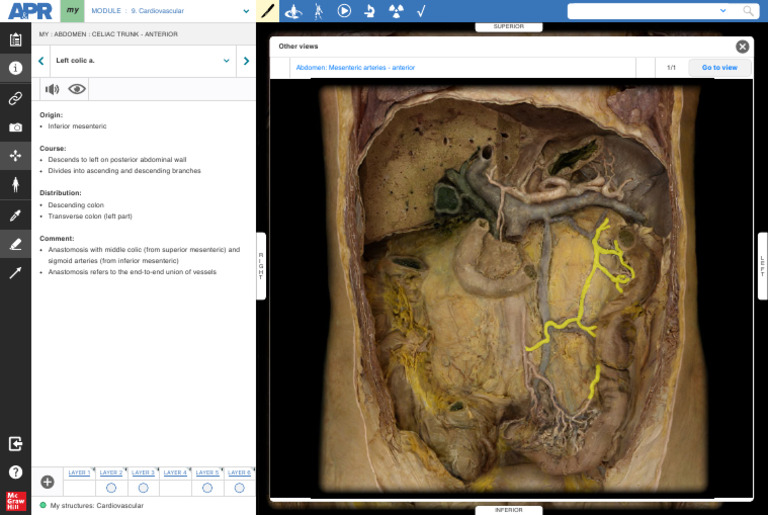Click the breadcrumb MY : ABDOMEN : CELIAC TRUNK - ANTERIOR
The height and width of the screenshot is (515, 768).
pyautogui.click(x=108, y=34)
